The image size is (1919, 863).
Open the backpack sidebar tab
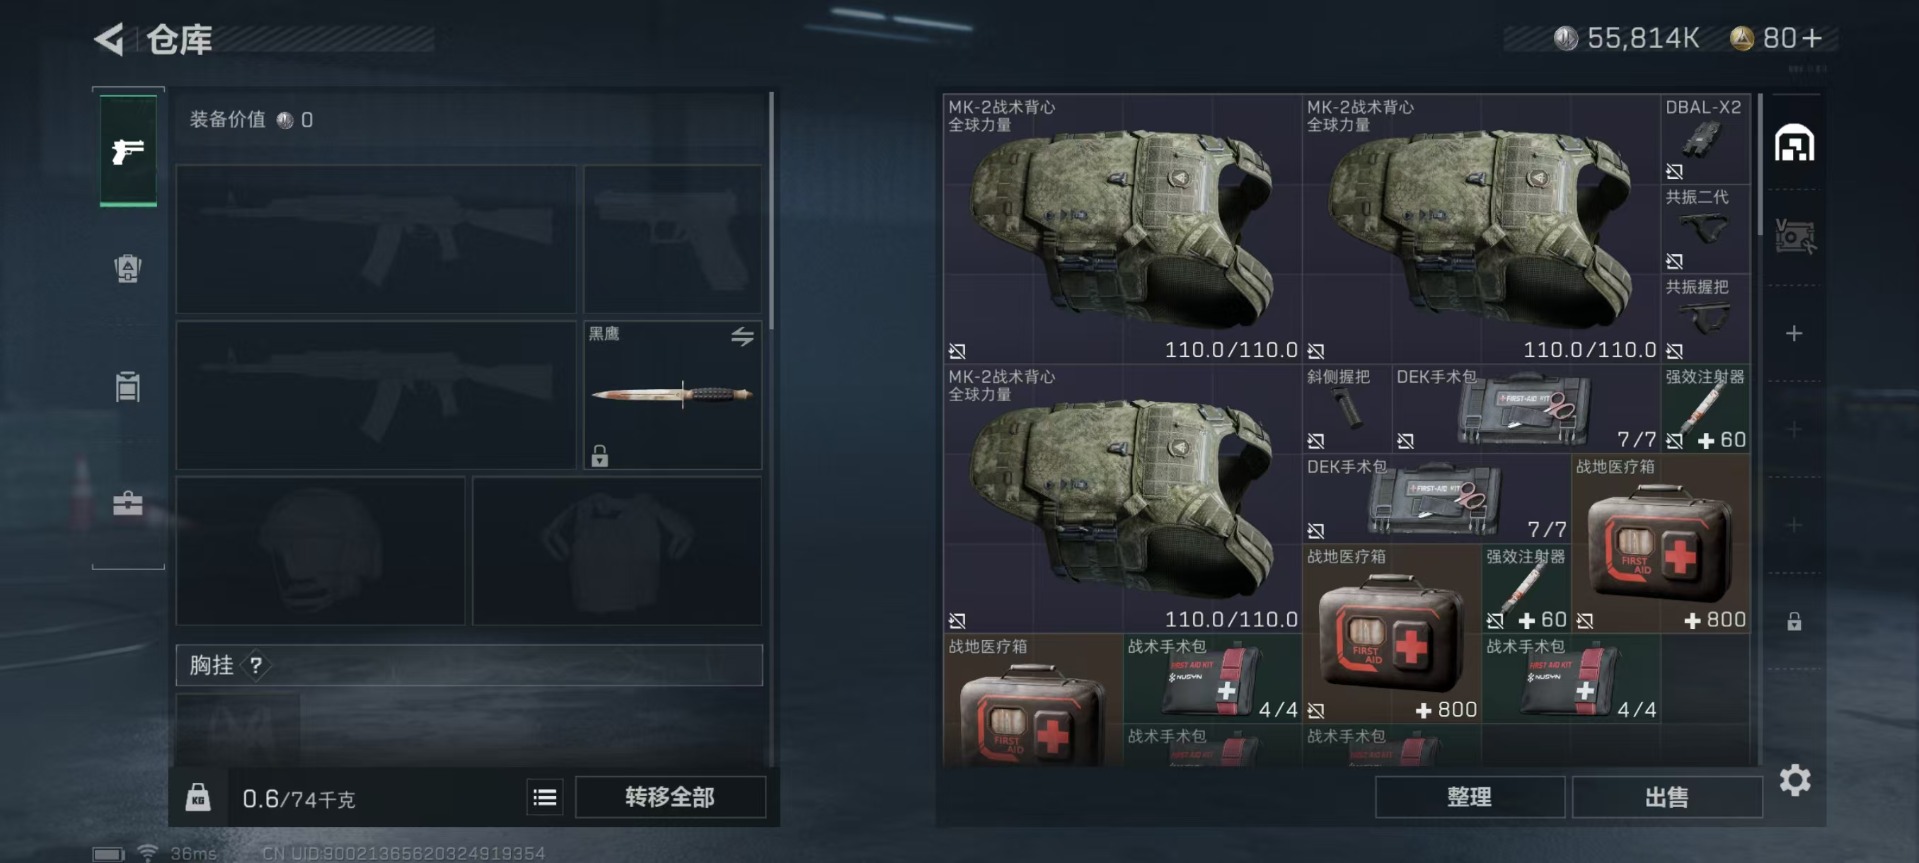coord(128,268)
